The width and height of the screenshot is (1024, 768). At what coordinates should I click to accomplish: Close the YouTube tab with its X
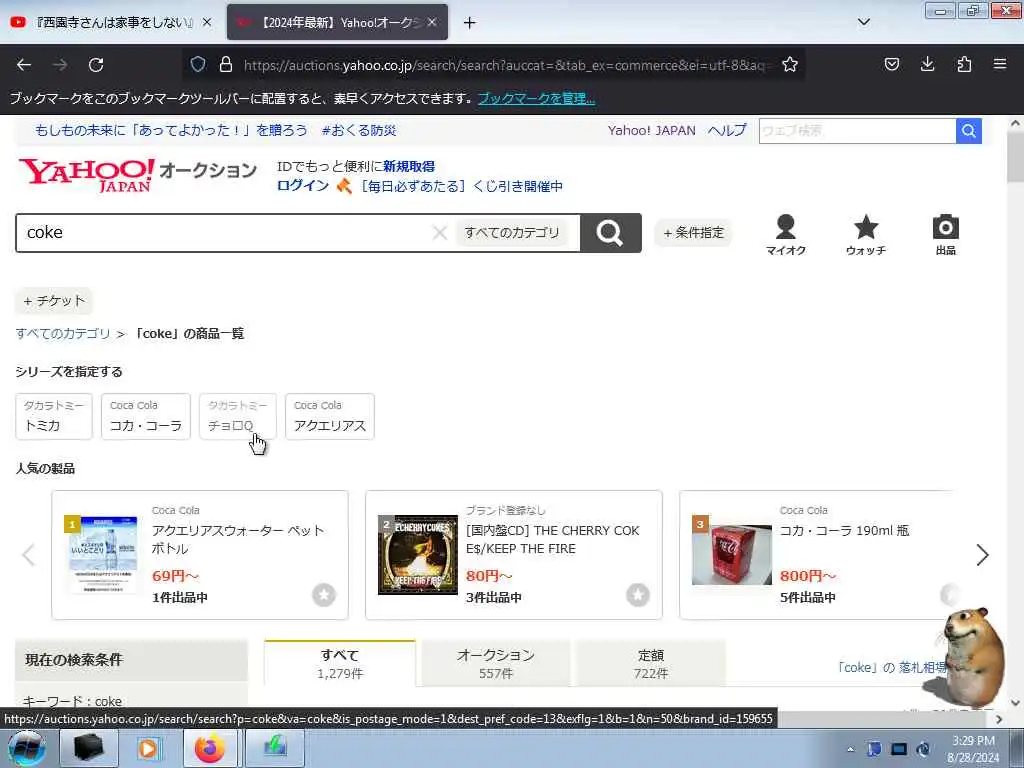[x=206, y=22]
